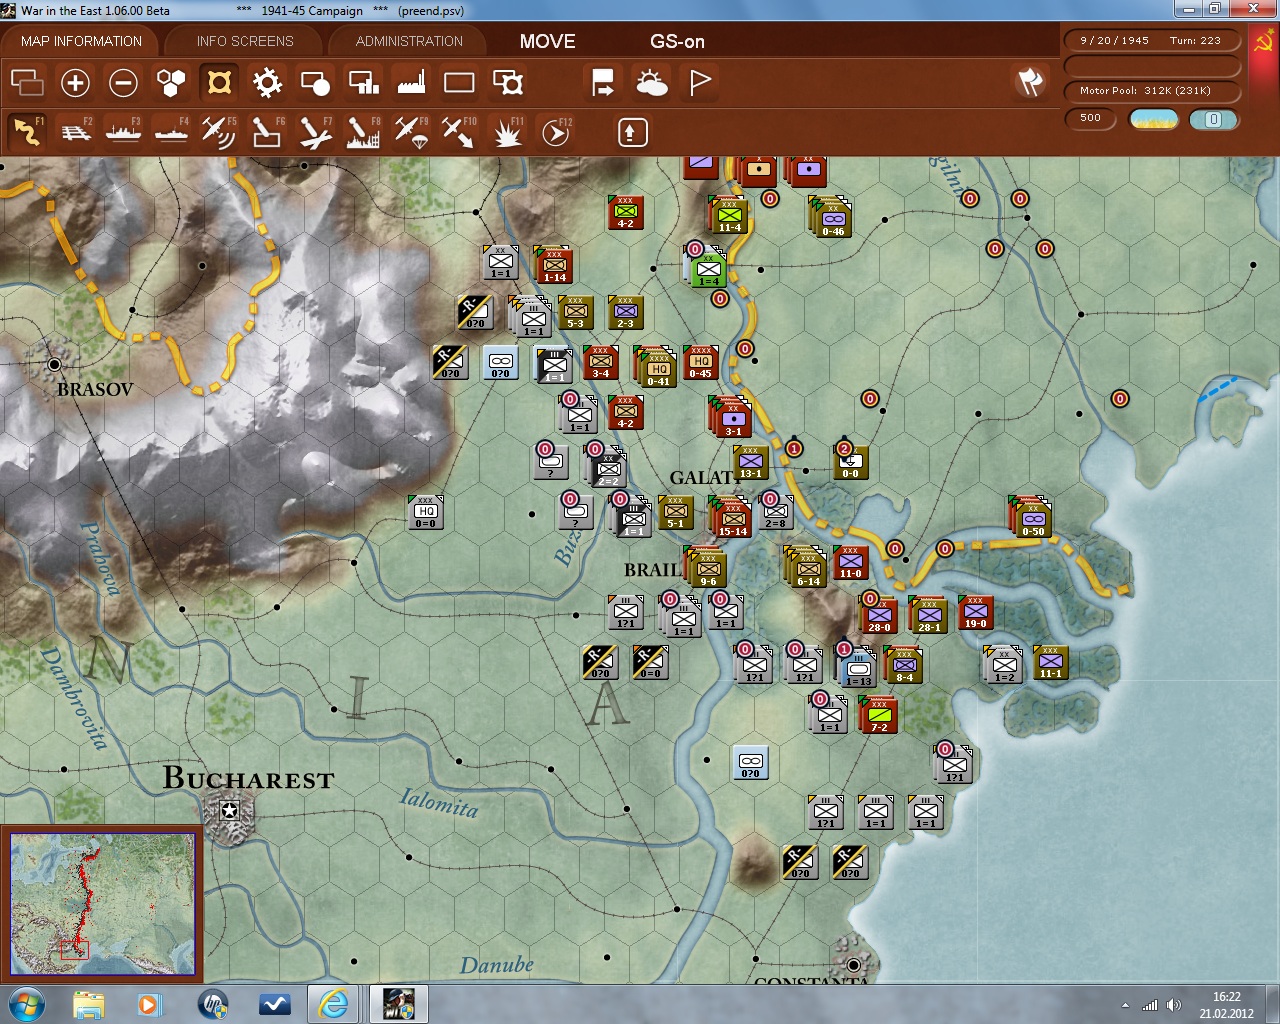Image resolution: width=1280 pixels, height=1024 pixels.
Task: Click the boxed up-arrow toolbar icon
Action: coord(632,132)
